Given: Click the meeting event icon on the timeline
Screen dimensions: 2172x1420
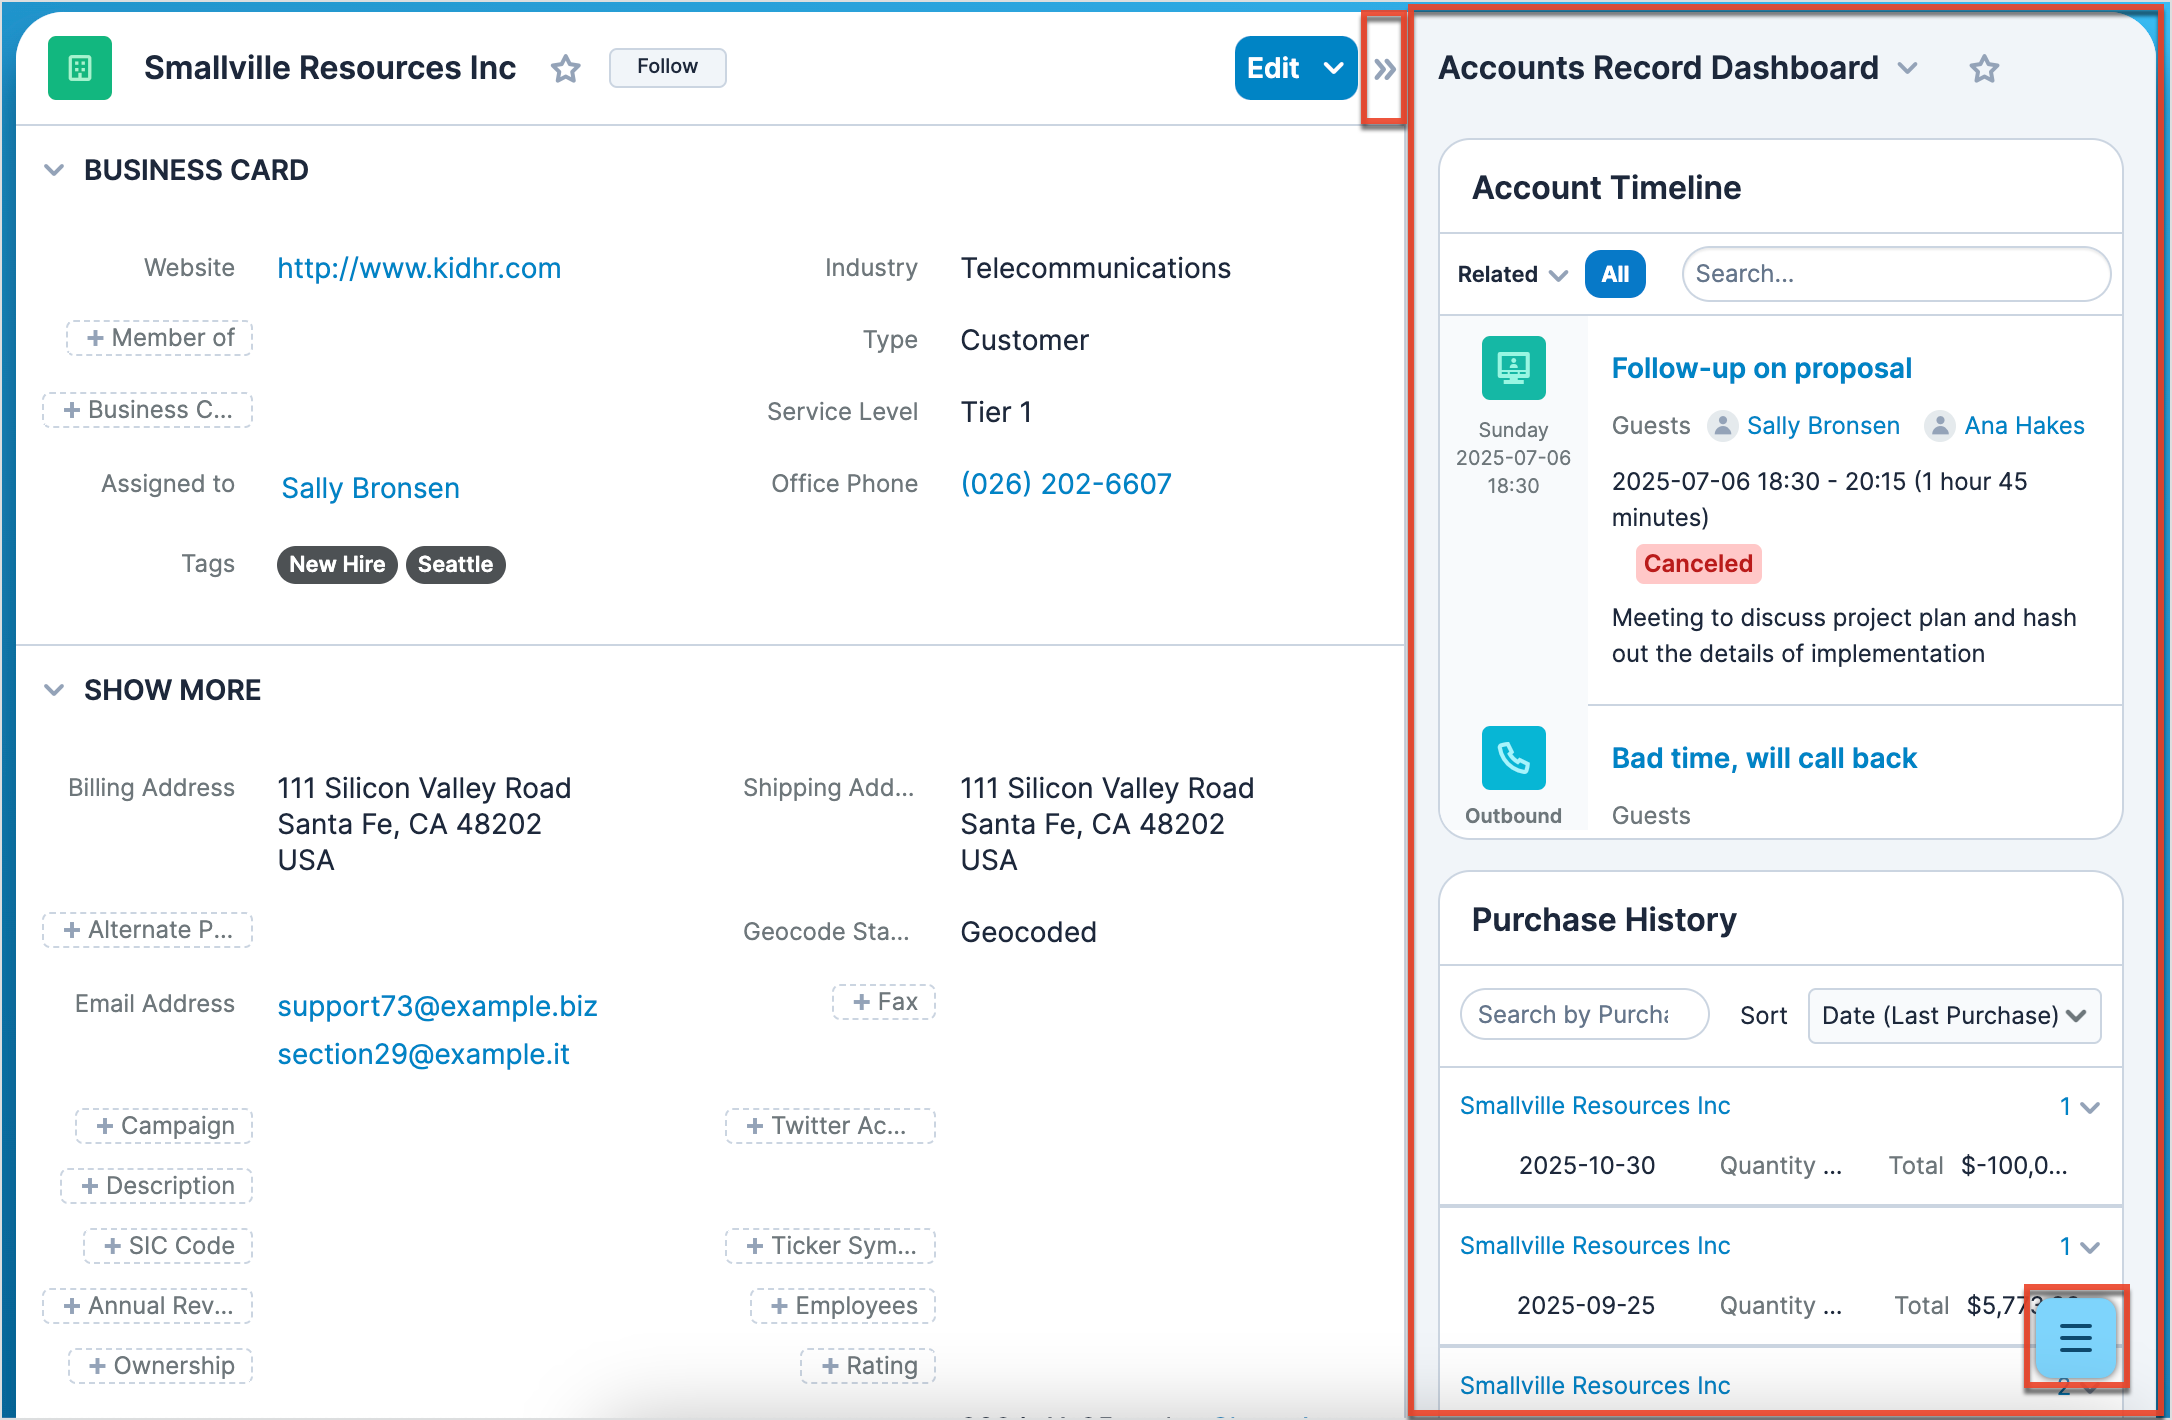Looking at the screenshot, I should pos(1513,367).
